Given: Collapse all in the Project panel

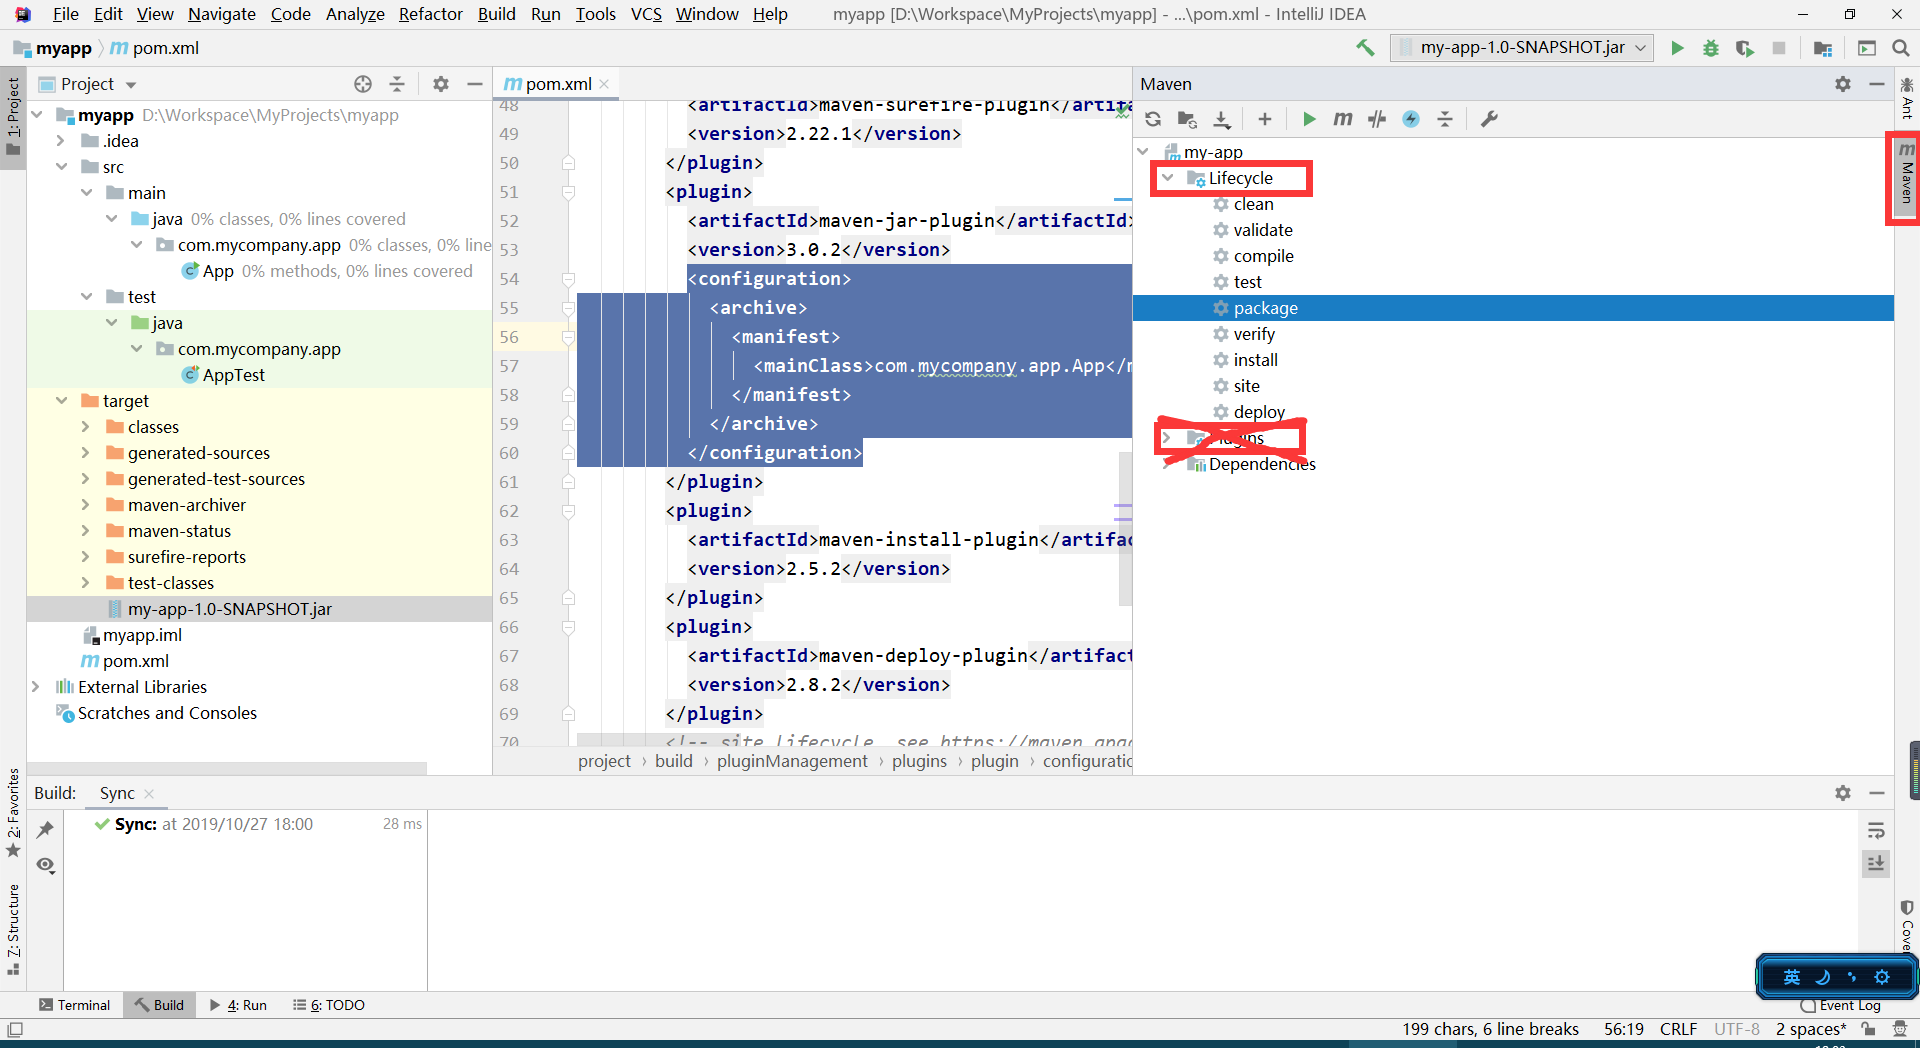Looking at the screenshot, I should click(397, 84).
